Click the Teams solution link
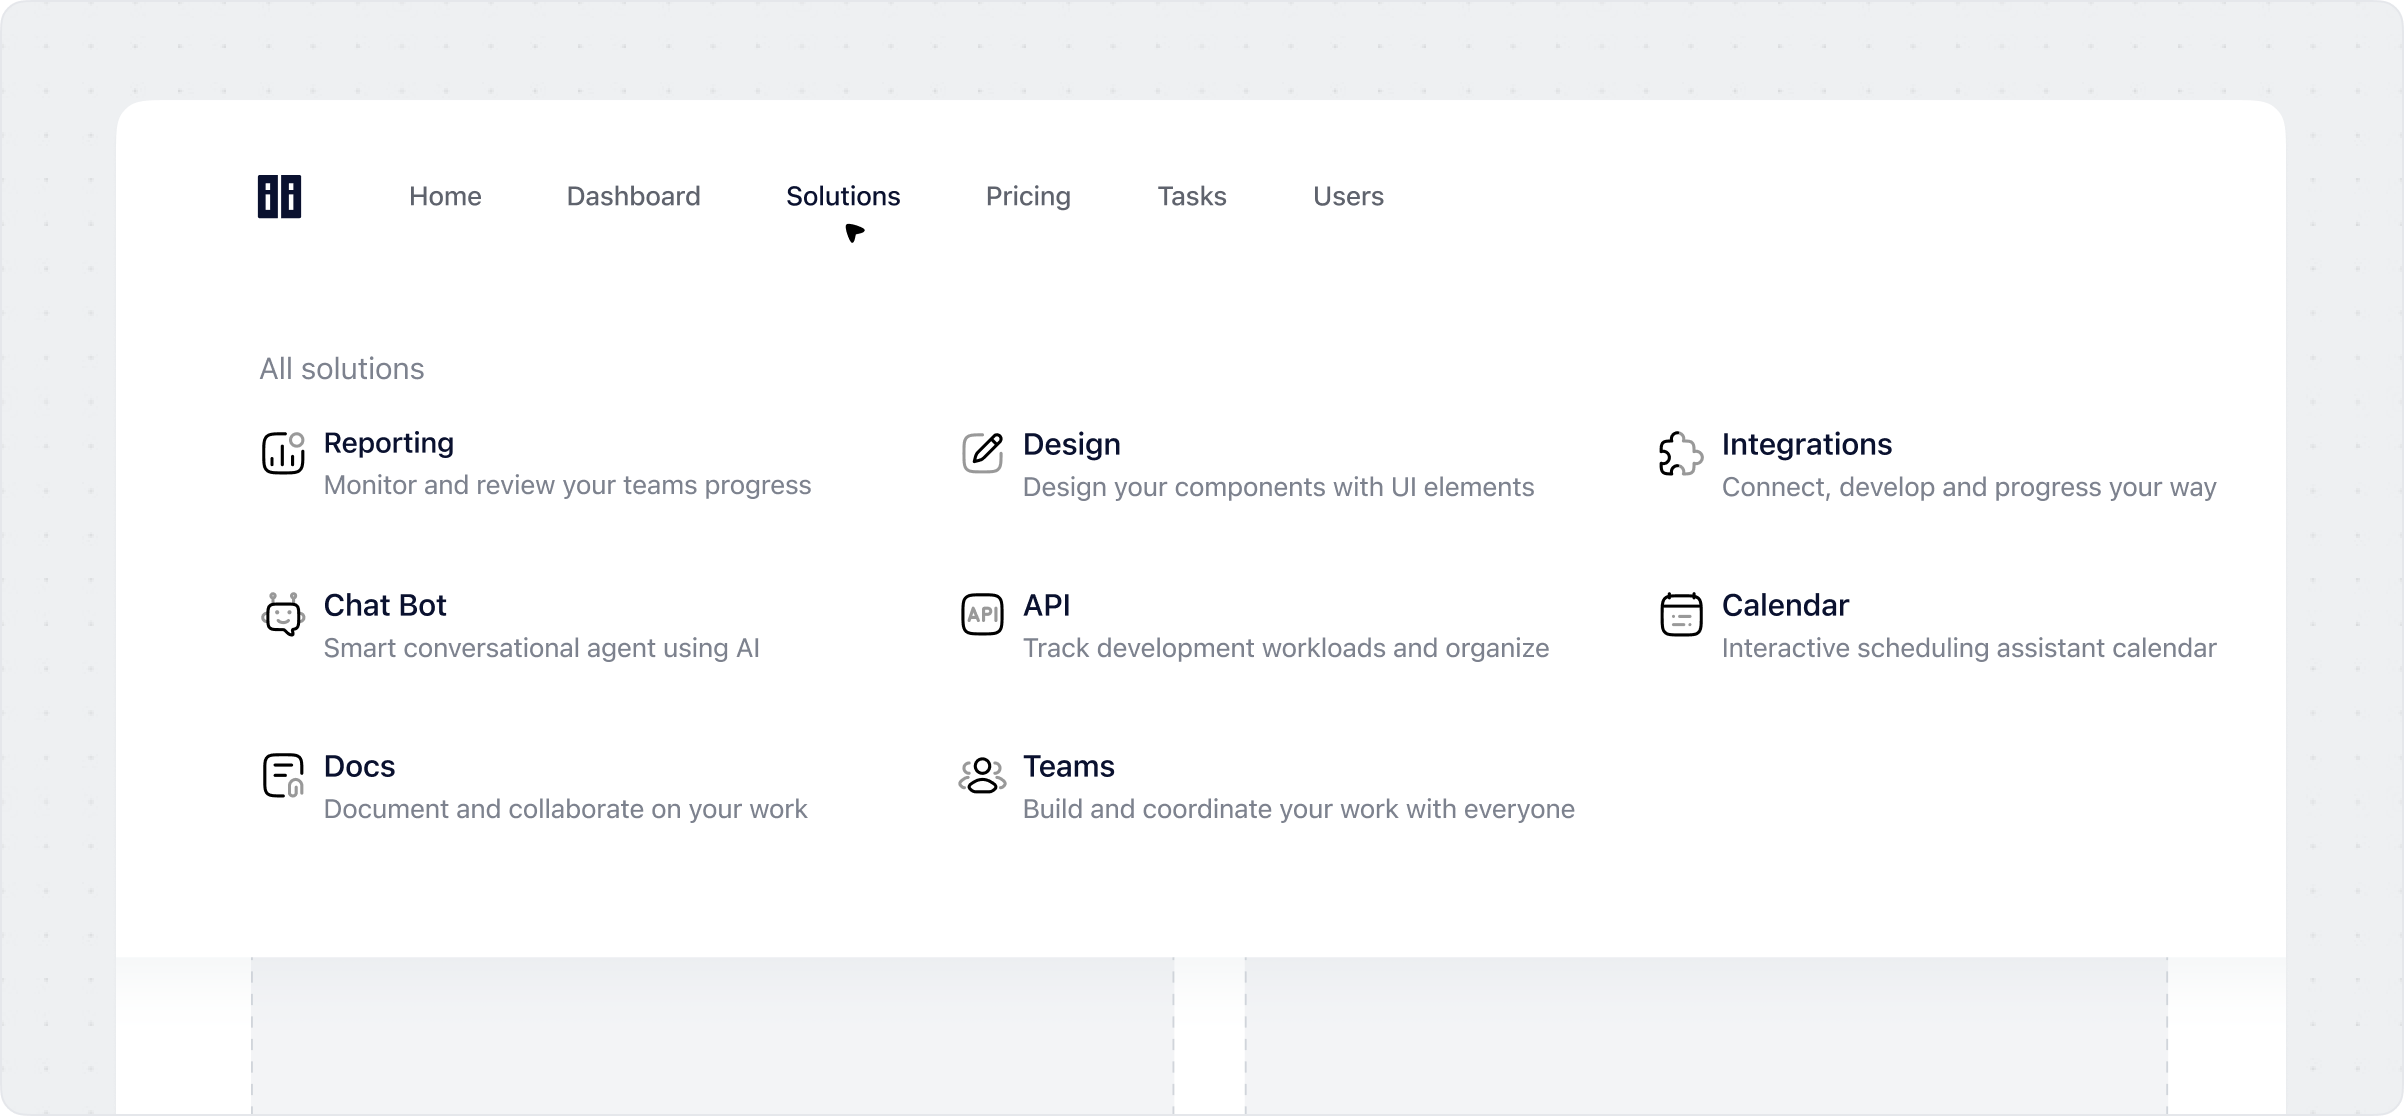Screen dimensions: 2404x1116 coord(1068,766)
